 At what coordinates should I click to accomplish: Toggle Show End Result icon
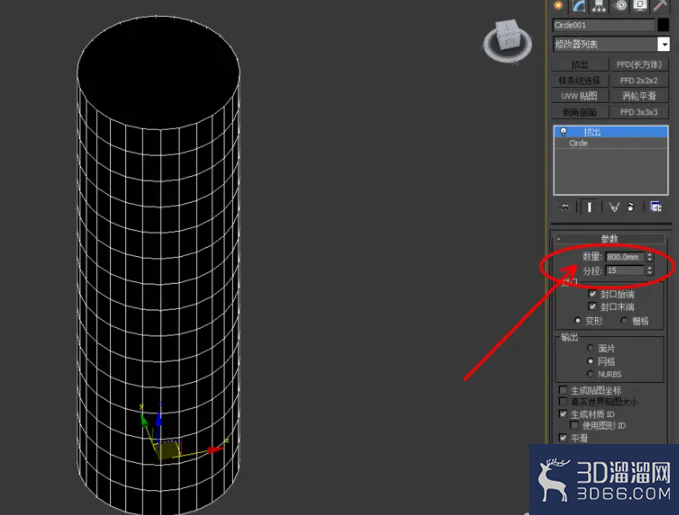point(589,207)
